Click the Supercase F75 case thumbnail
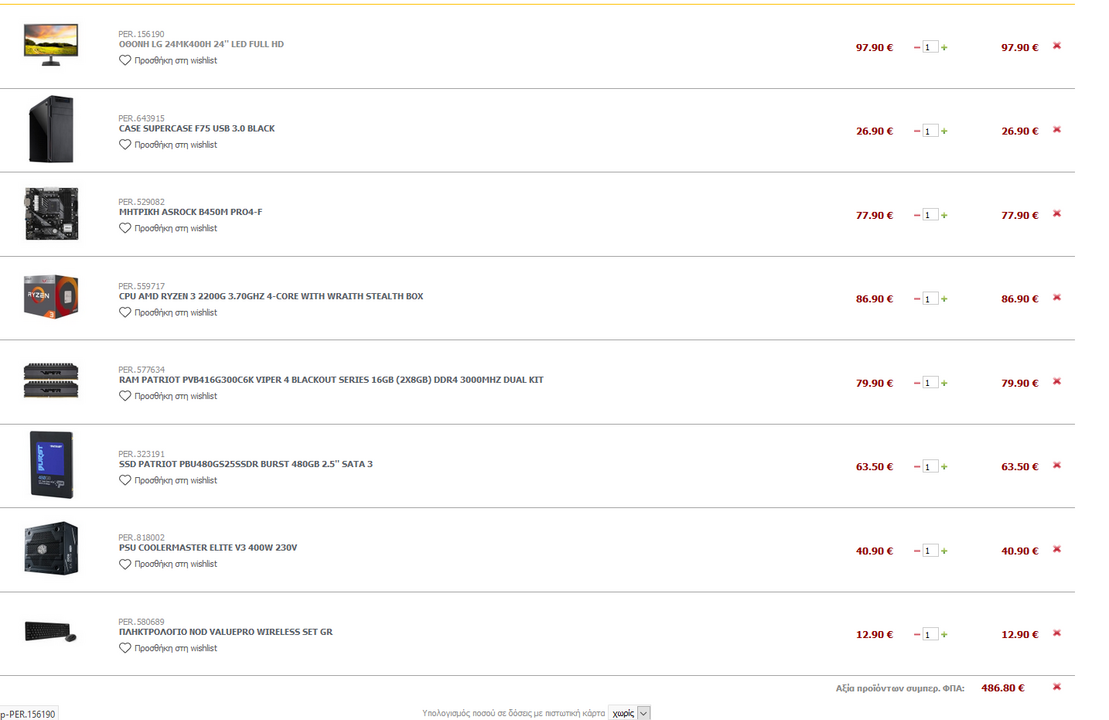This screenshot has height=720, width=1109. pyautogui.click(x=51, y=129)
